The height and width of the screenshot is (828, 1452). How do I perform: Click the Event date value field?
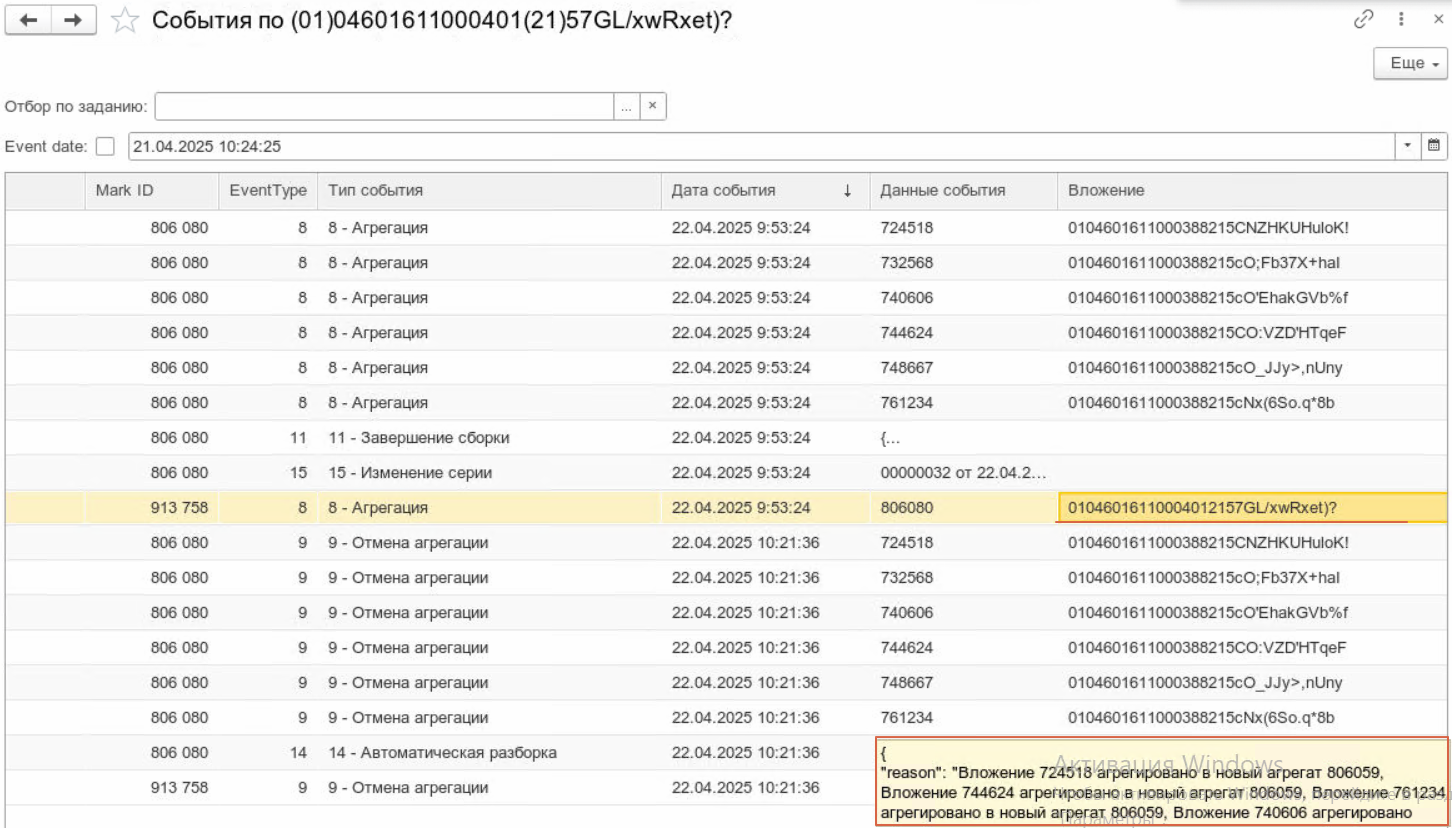[x=760, y=146]
